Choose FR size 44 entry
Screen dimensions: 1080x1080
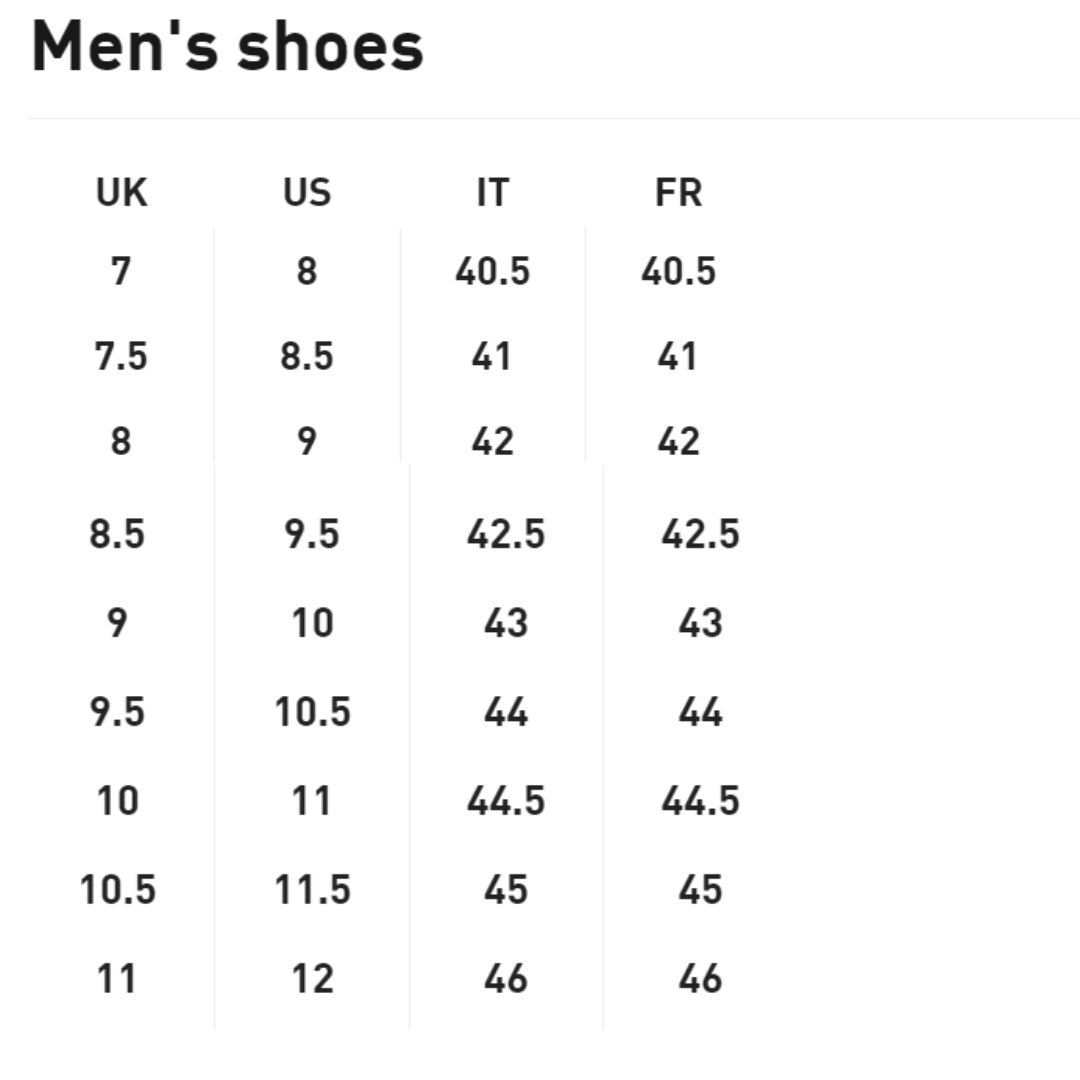click(x=700, y=712)
